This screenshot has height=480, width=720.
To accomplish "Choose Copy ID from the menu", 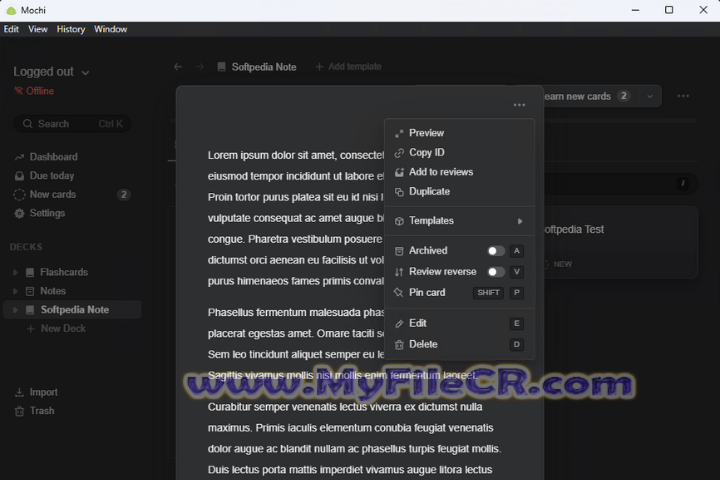I will pyautogui.click(x=459, y=152).
